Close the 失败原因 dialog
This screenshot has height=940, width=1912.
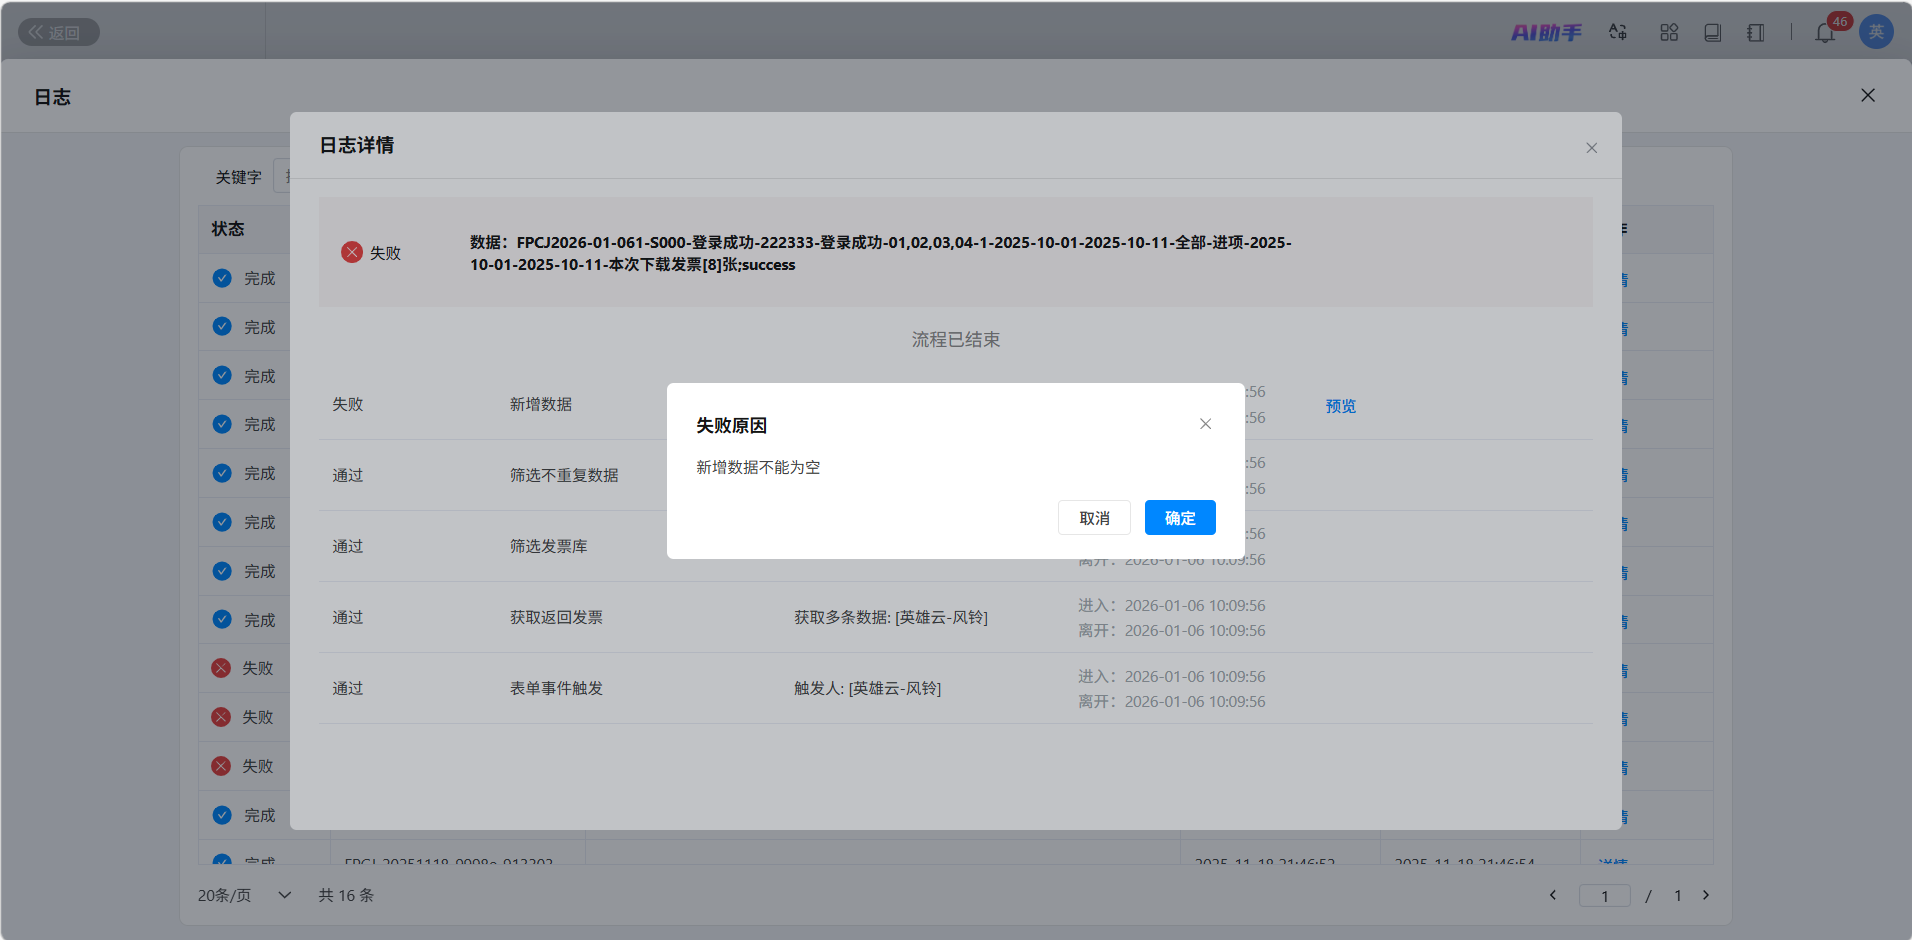click(1205, 424)
